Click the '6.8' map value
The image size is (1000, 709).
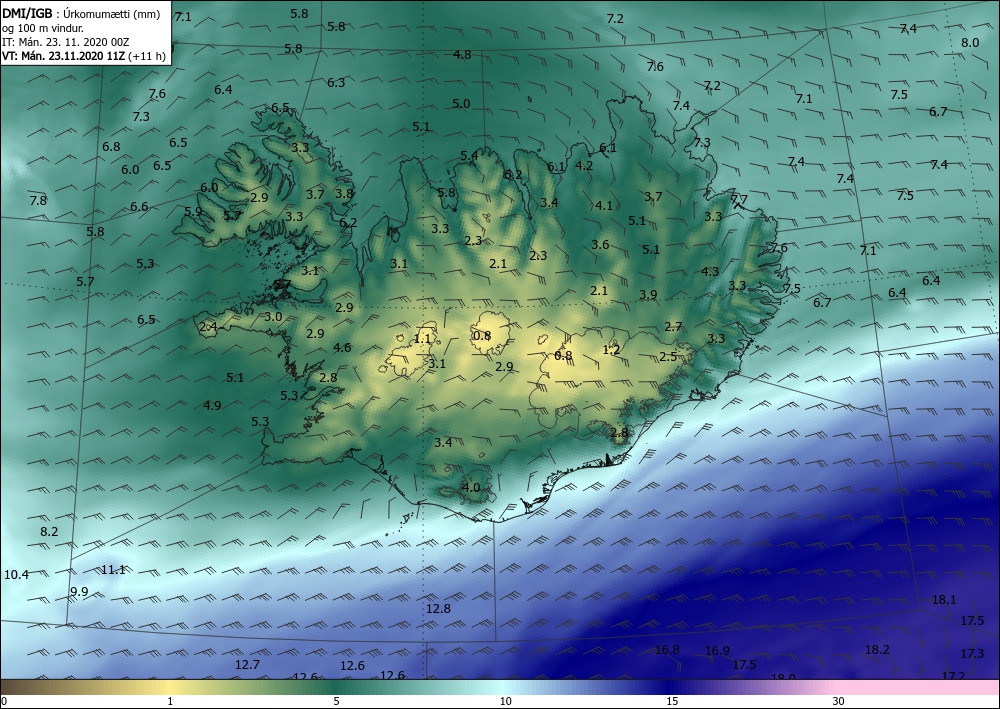point(111,147)
